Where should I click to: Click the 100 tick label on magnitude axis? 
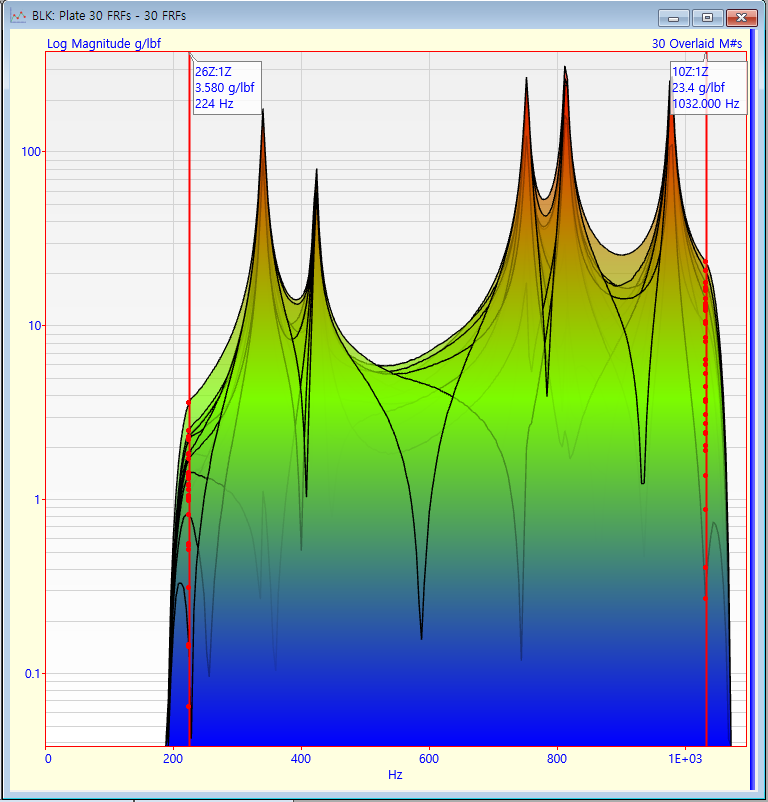(31, 152)
